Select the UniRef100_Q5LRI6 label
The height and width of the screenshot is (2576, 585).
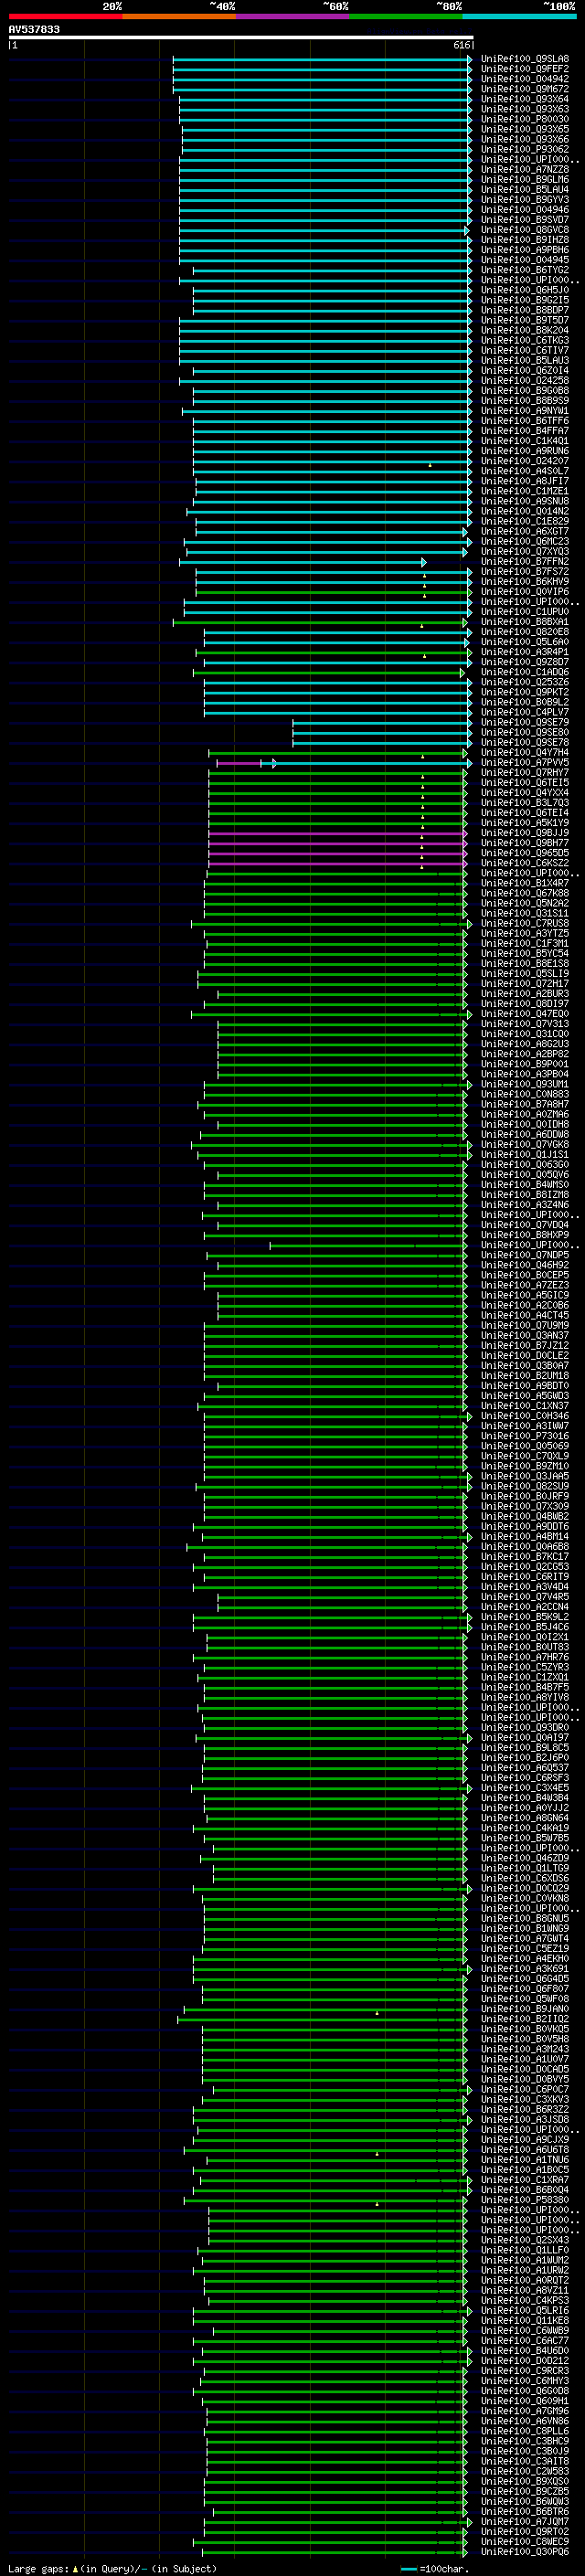[525, 2310]
